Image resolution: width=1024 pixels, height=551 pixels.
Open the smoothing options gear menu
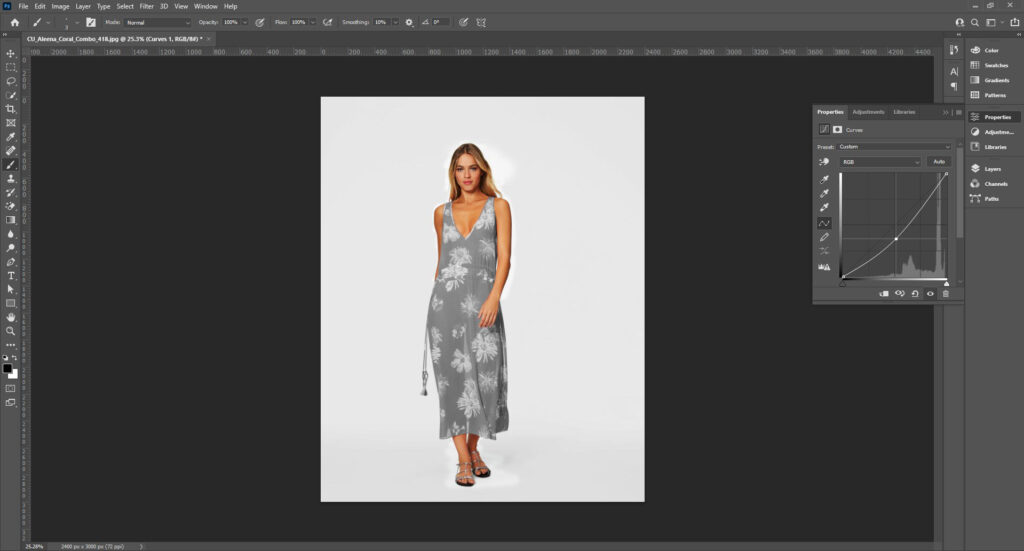pos(409,22)
